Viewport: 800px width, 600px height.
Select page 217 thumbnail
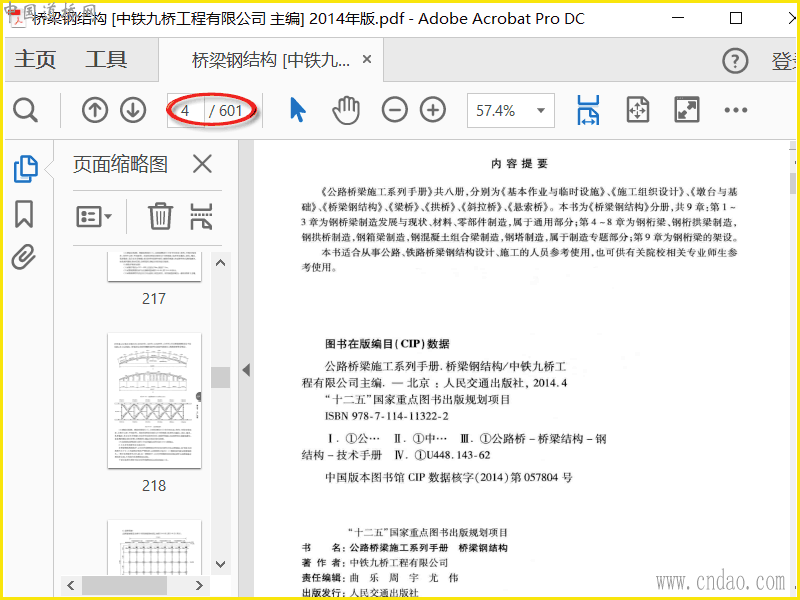coord(154,266)
